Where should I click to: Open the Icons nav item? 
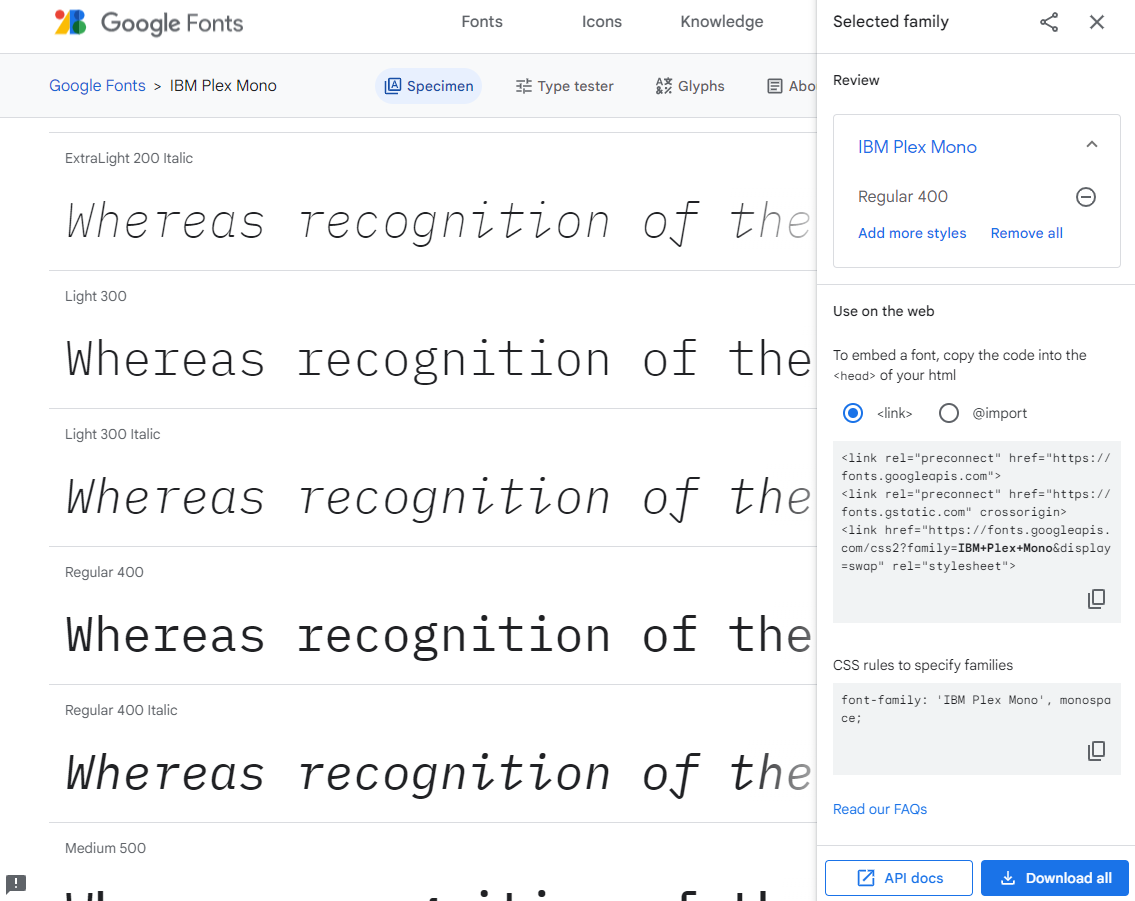602,22
